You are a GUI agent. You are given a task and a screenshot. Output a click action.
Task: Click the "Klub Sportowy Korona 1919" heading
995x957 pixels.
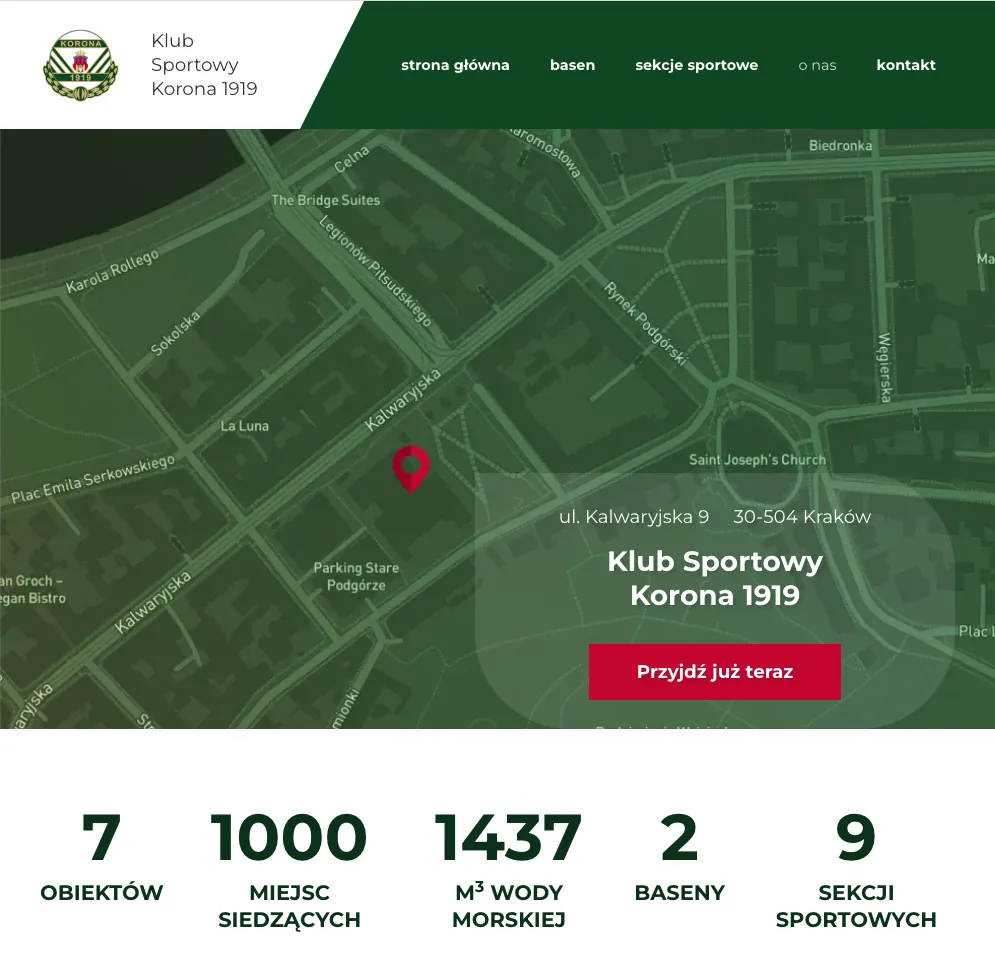(x=714, y=578)
